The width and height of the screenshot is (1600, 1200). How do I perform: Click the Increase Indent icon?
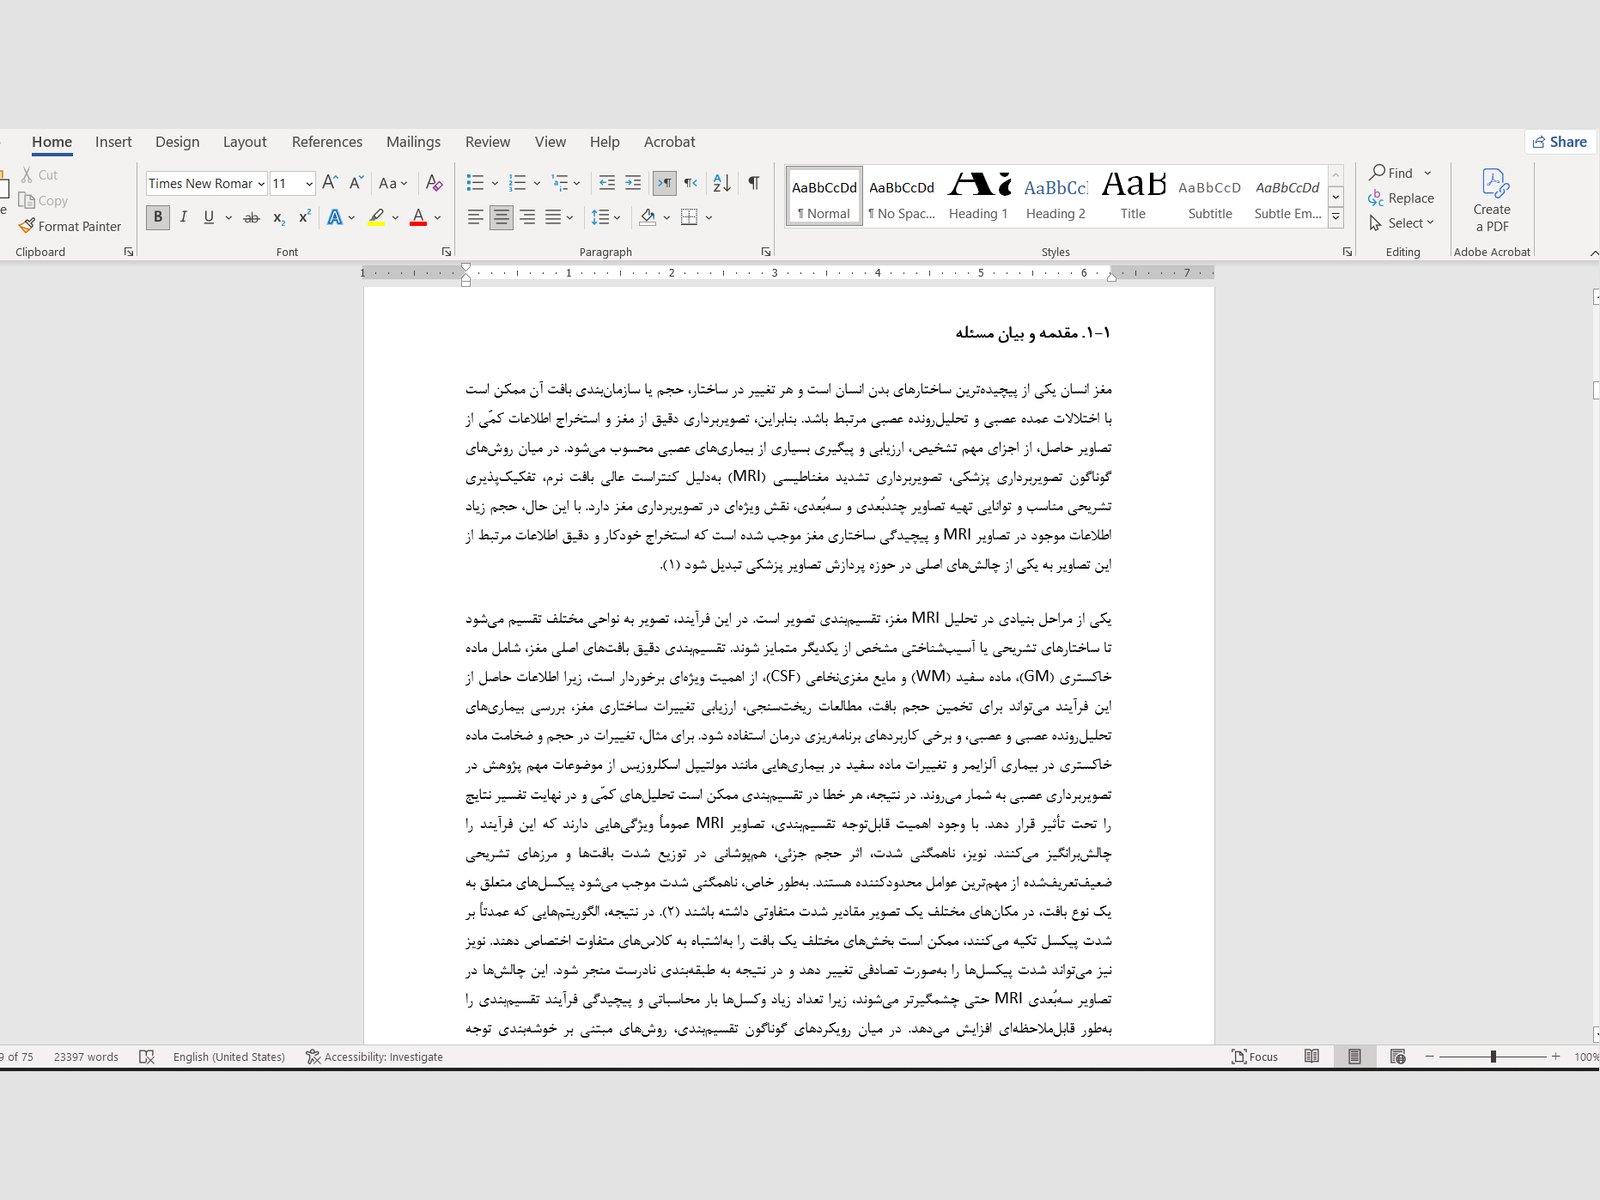click(x=633, y=183)
